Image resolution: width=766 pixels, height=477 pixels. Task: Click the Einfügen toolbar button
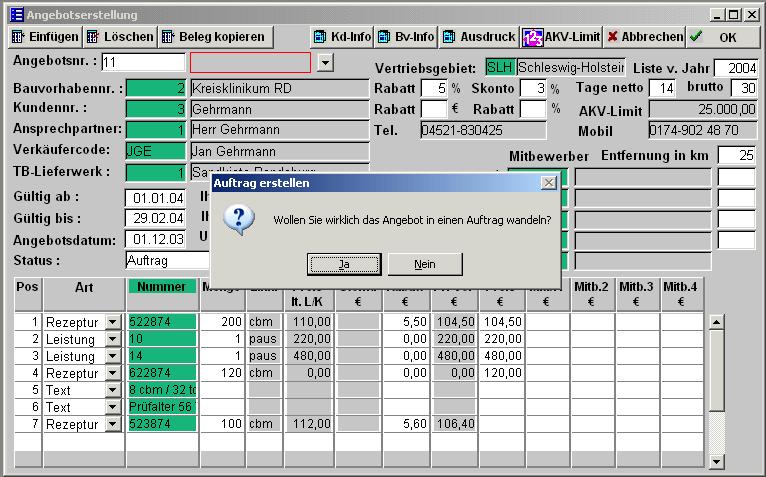tap(45, 37)
